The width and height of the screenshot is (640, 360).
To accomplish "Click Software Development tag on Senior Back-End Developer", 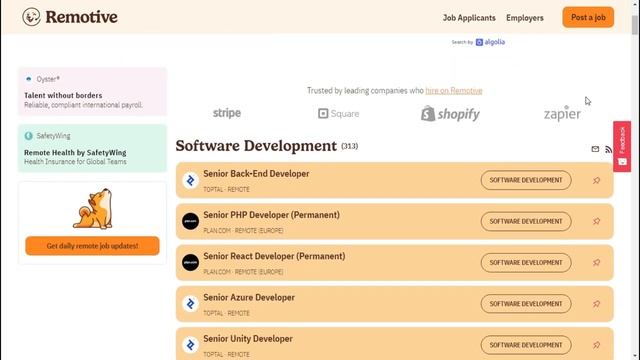I will tap(526, 180).
